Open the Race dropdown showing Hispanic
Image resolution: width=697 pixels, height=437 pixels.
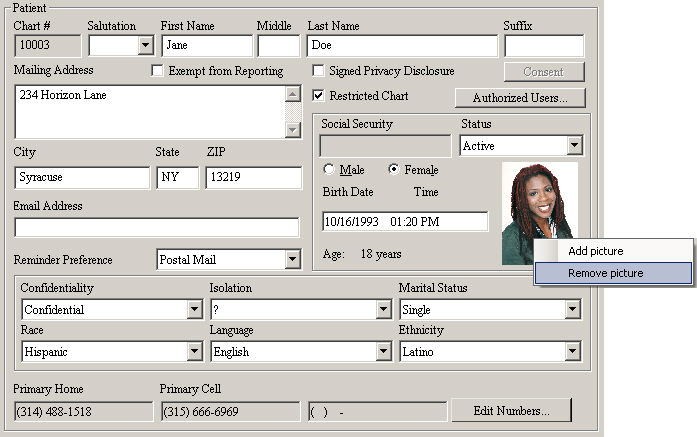[x=195, y=352]
